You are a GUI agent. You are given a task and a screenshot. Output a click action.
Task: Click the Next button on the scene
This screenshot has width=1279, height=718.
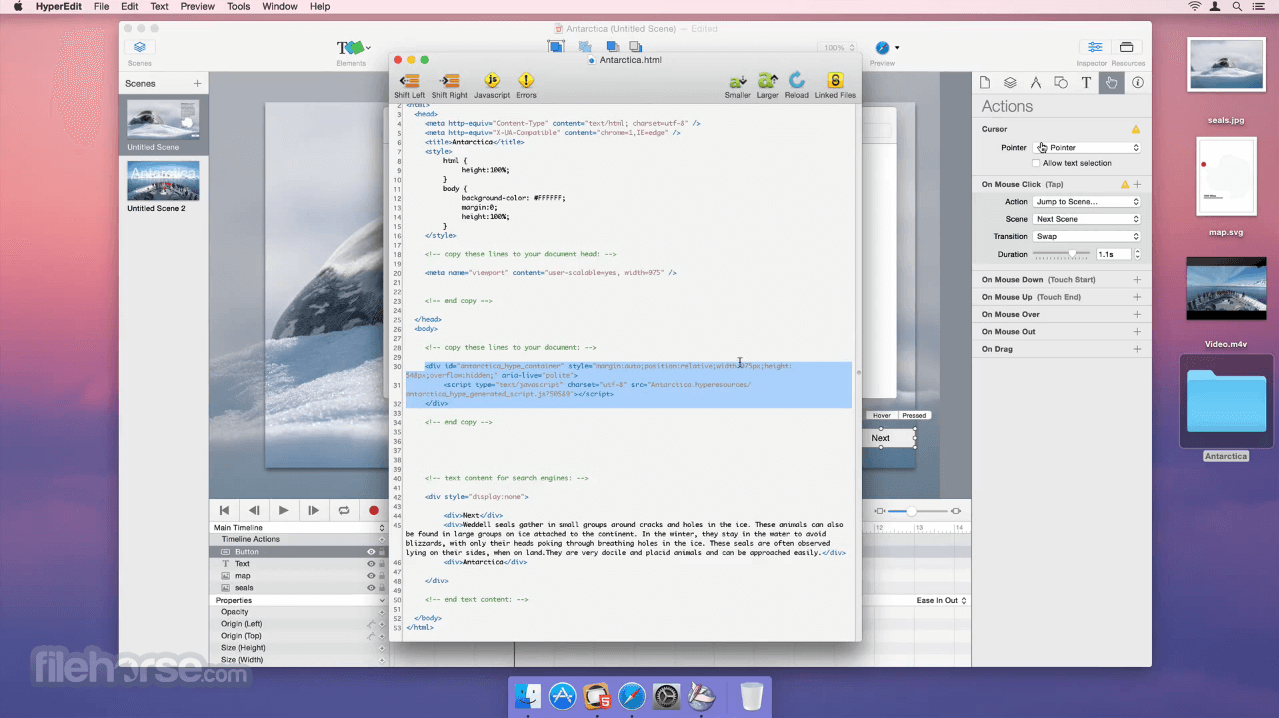[881, 438]
